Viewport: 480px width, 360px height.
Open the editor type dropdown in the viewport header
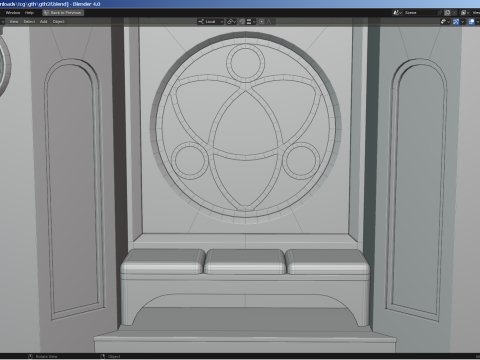(x=2, y=22)
